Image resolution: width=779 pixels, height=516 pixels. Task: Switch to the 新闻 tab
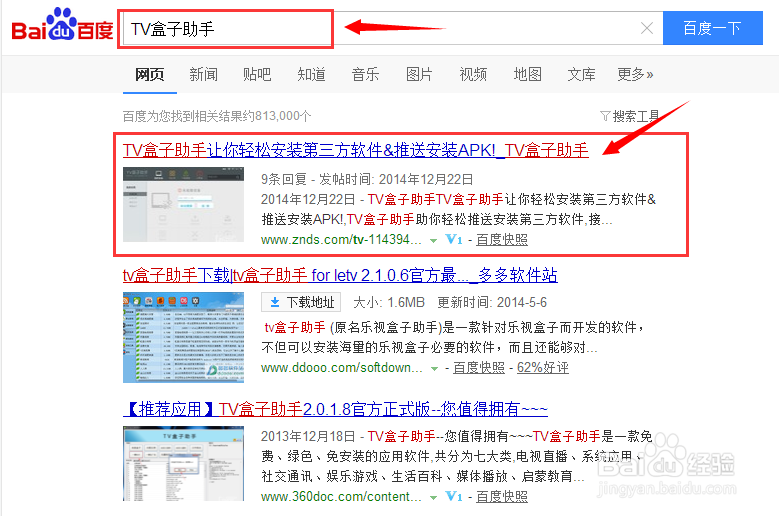203,74
